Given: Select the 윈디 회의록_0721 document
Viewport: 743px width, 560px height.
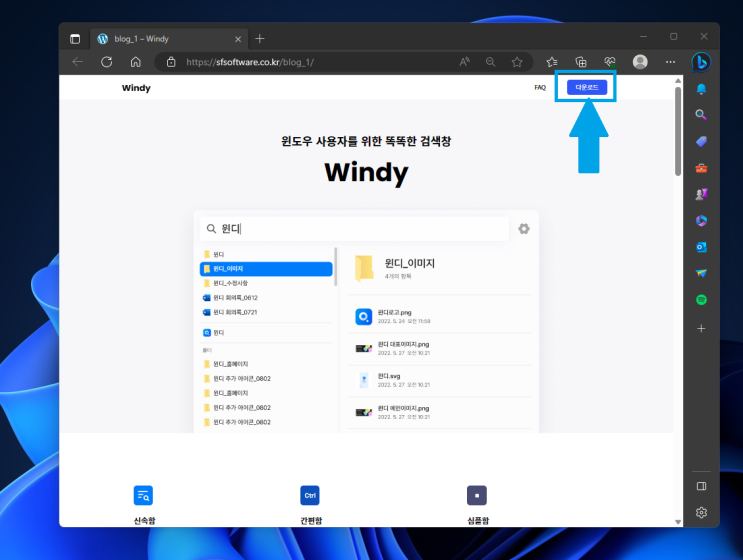Looking at the screenshot, I should [266, 312].
